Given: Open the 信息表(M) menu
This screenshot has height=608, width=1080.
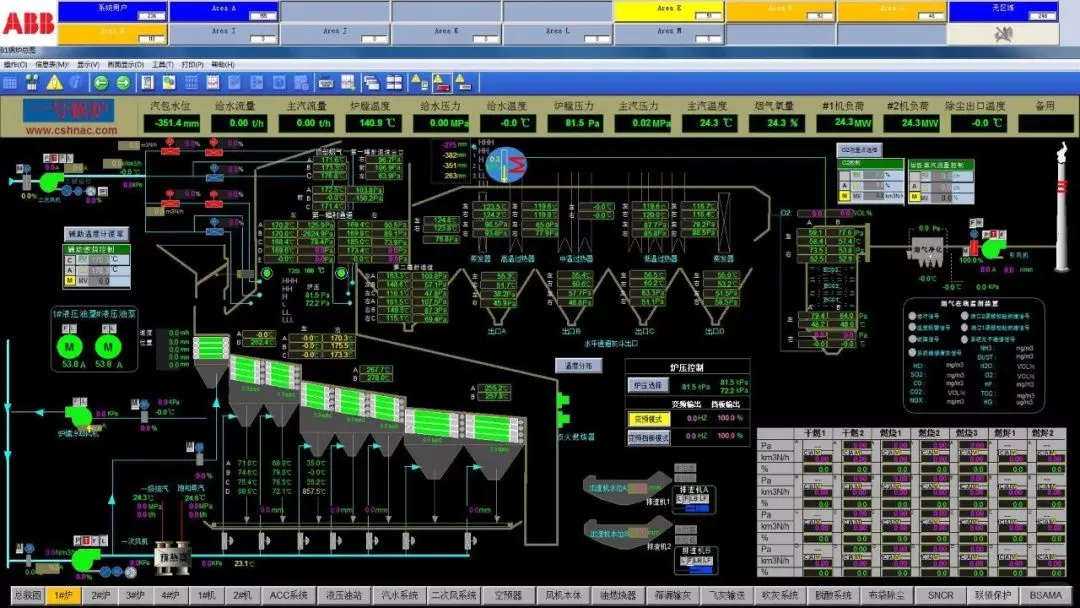Looking at the screenshot, I should 52,64.
